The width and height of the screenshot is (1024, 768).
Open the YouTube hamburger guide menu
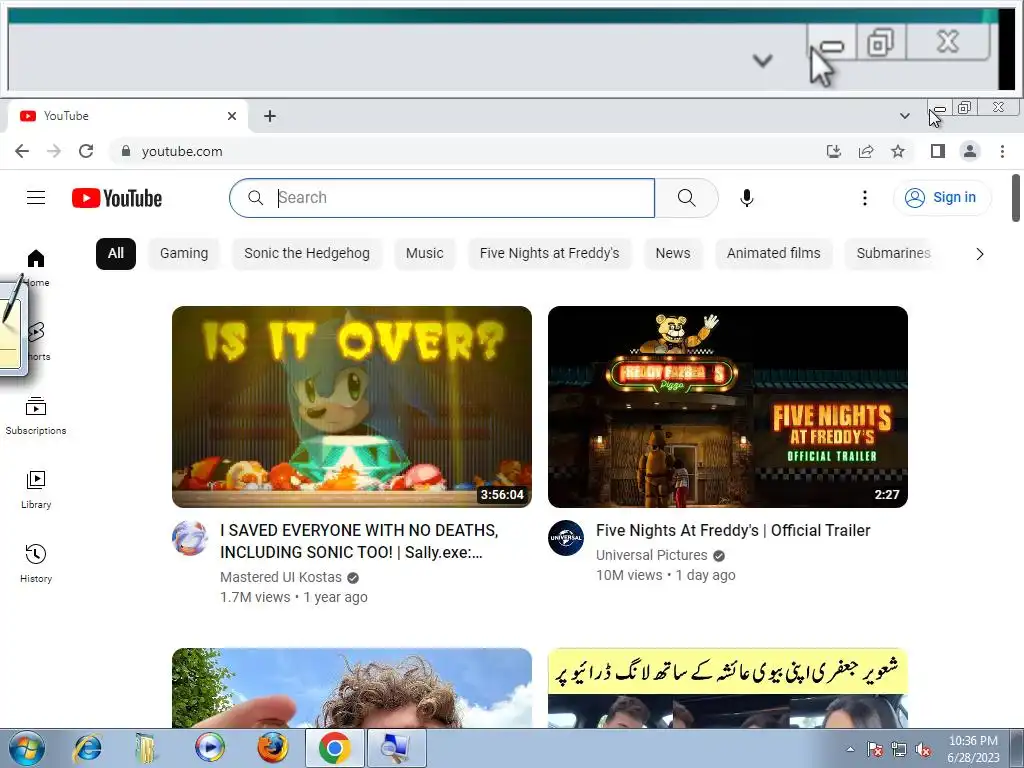pyautogui.click(x=36, y=198)
